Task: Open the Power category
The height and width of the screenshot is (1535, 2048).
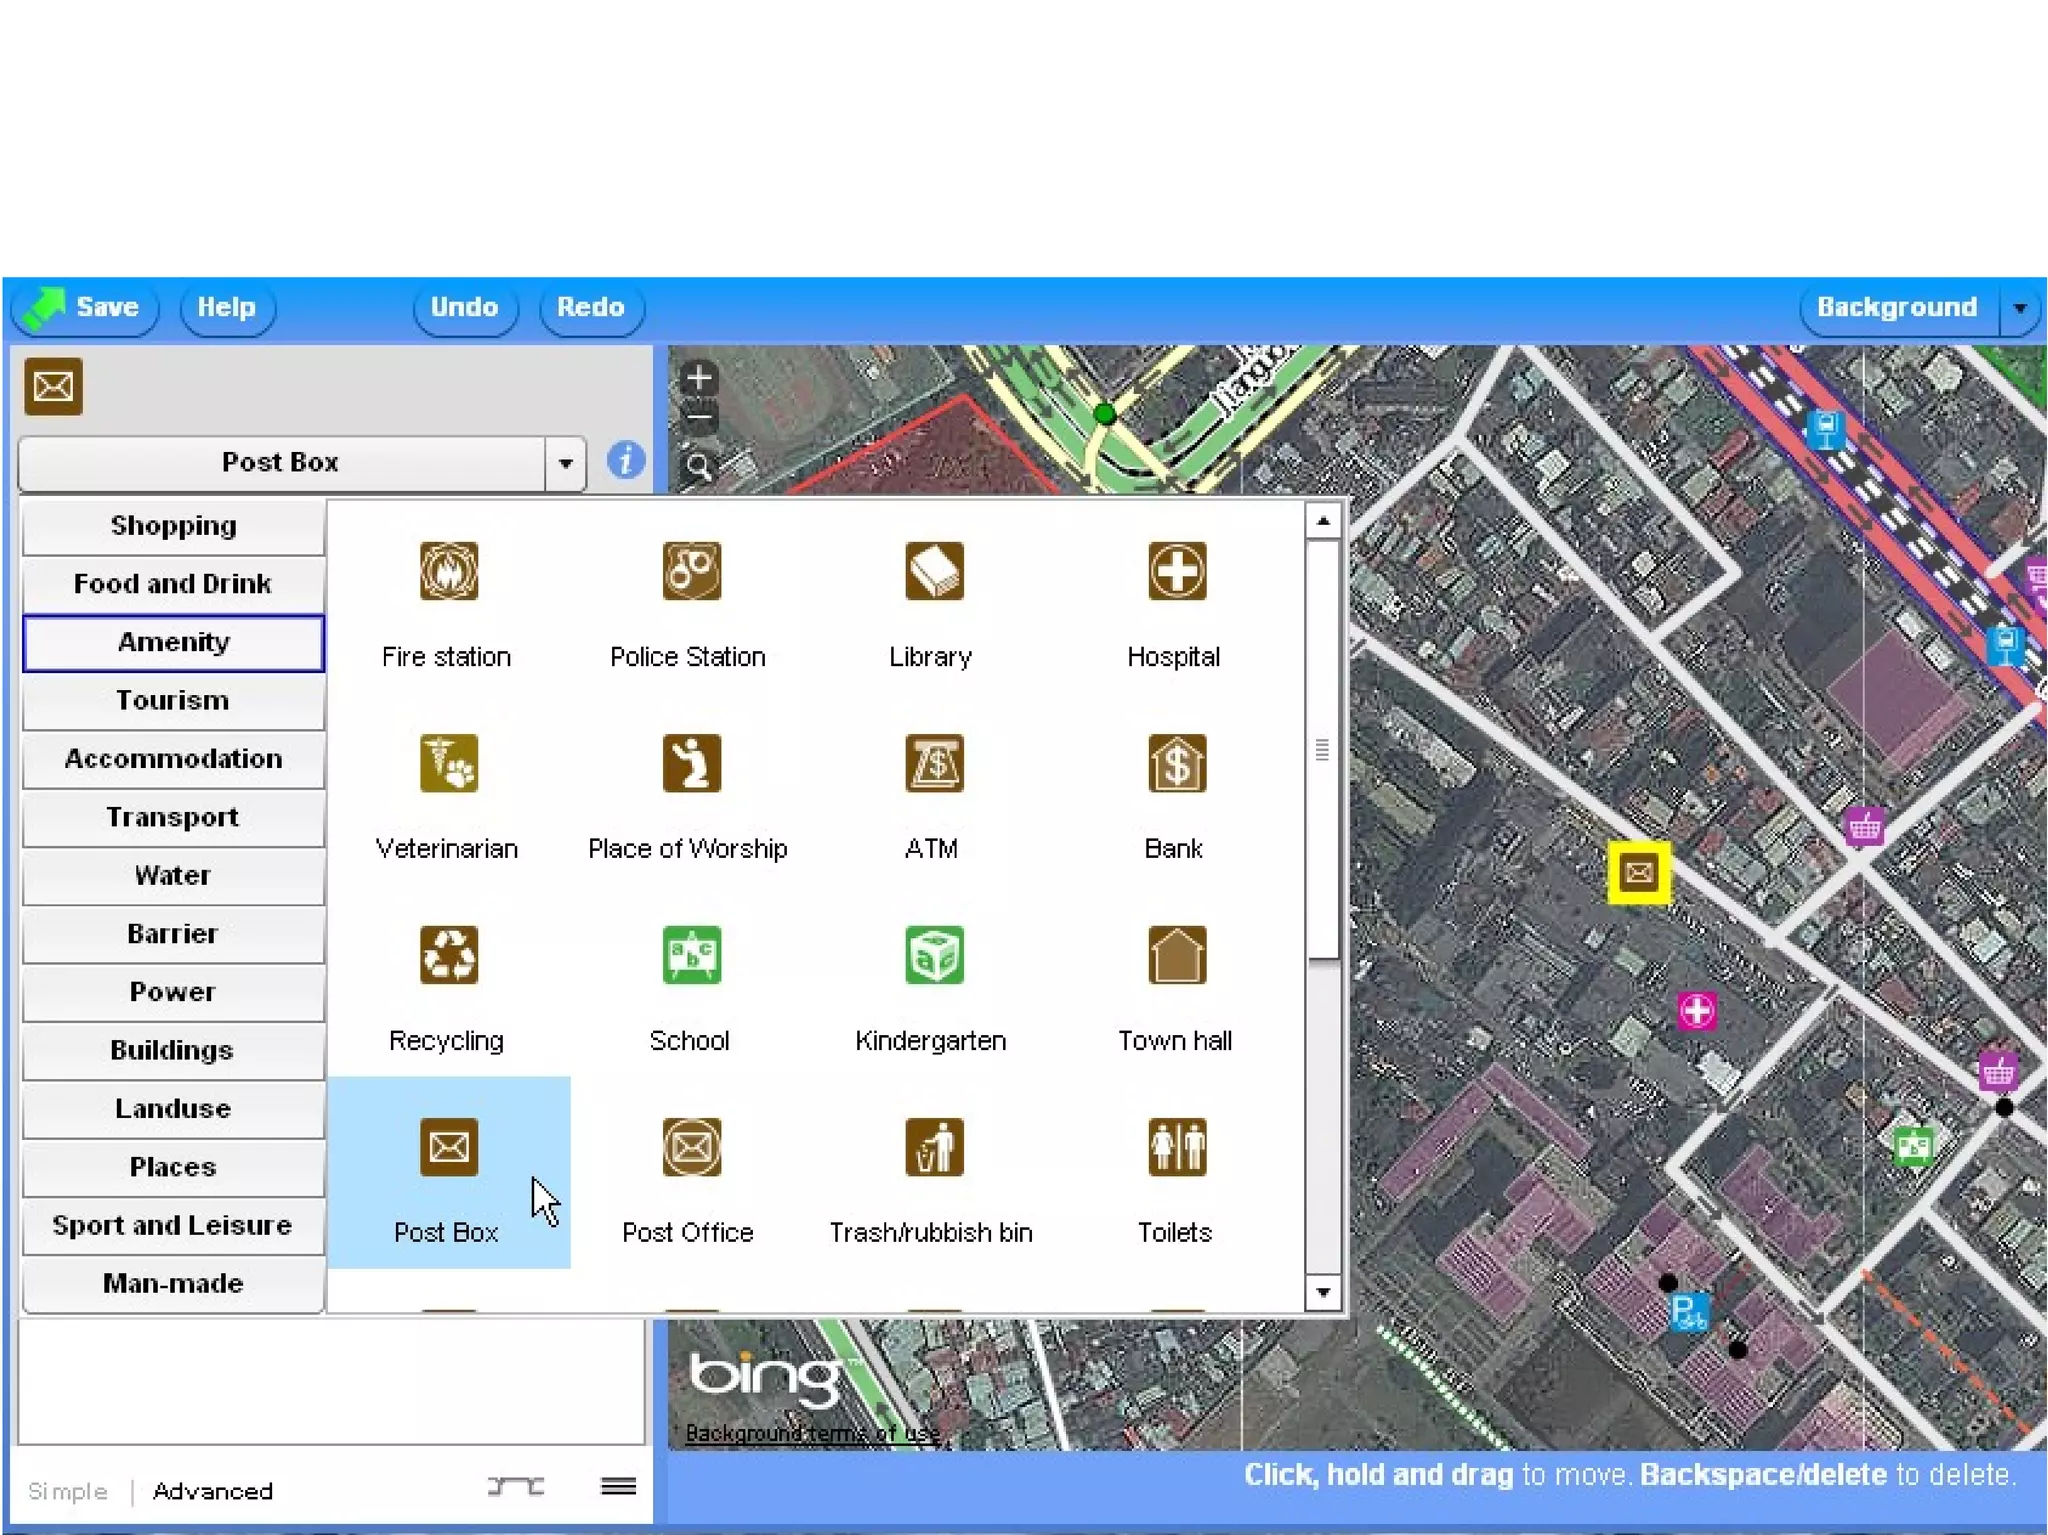Action: click(x=173, y=992)
